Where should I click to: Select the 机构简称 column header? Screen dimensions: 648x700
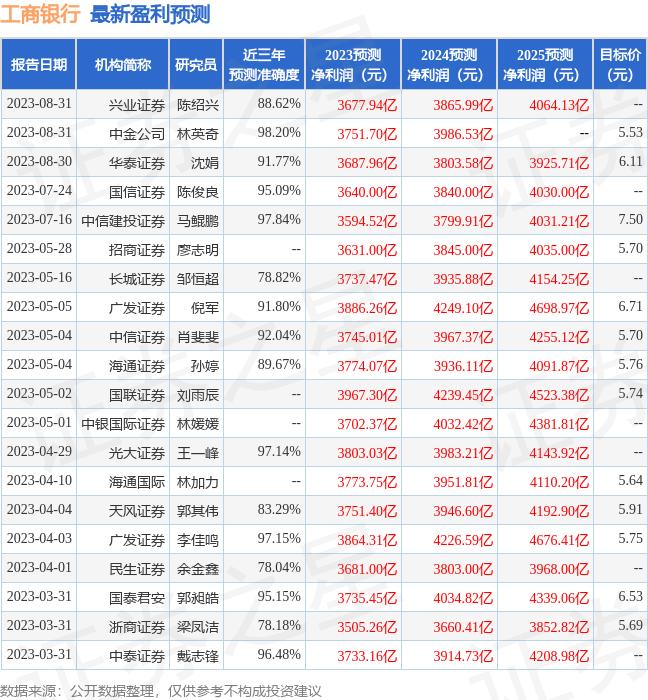point(123,65)
